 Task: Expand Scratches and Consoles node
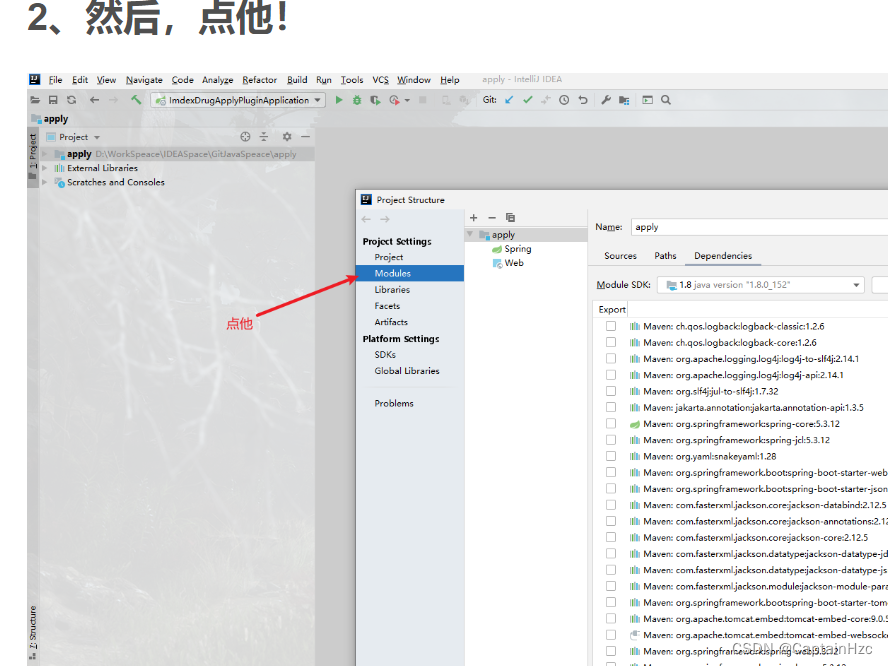pyautogui.click(x=45, y=182)
